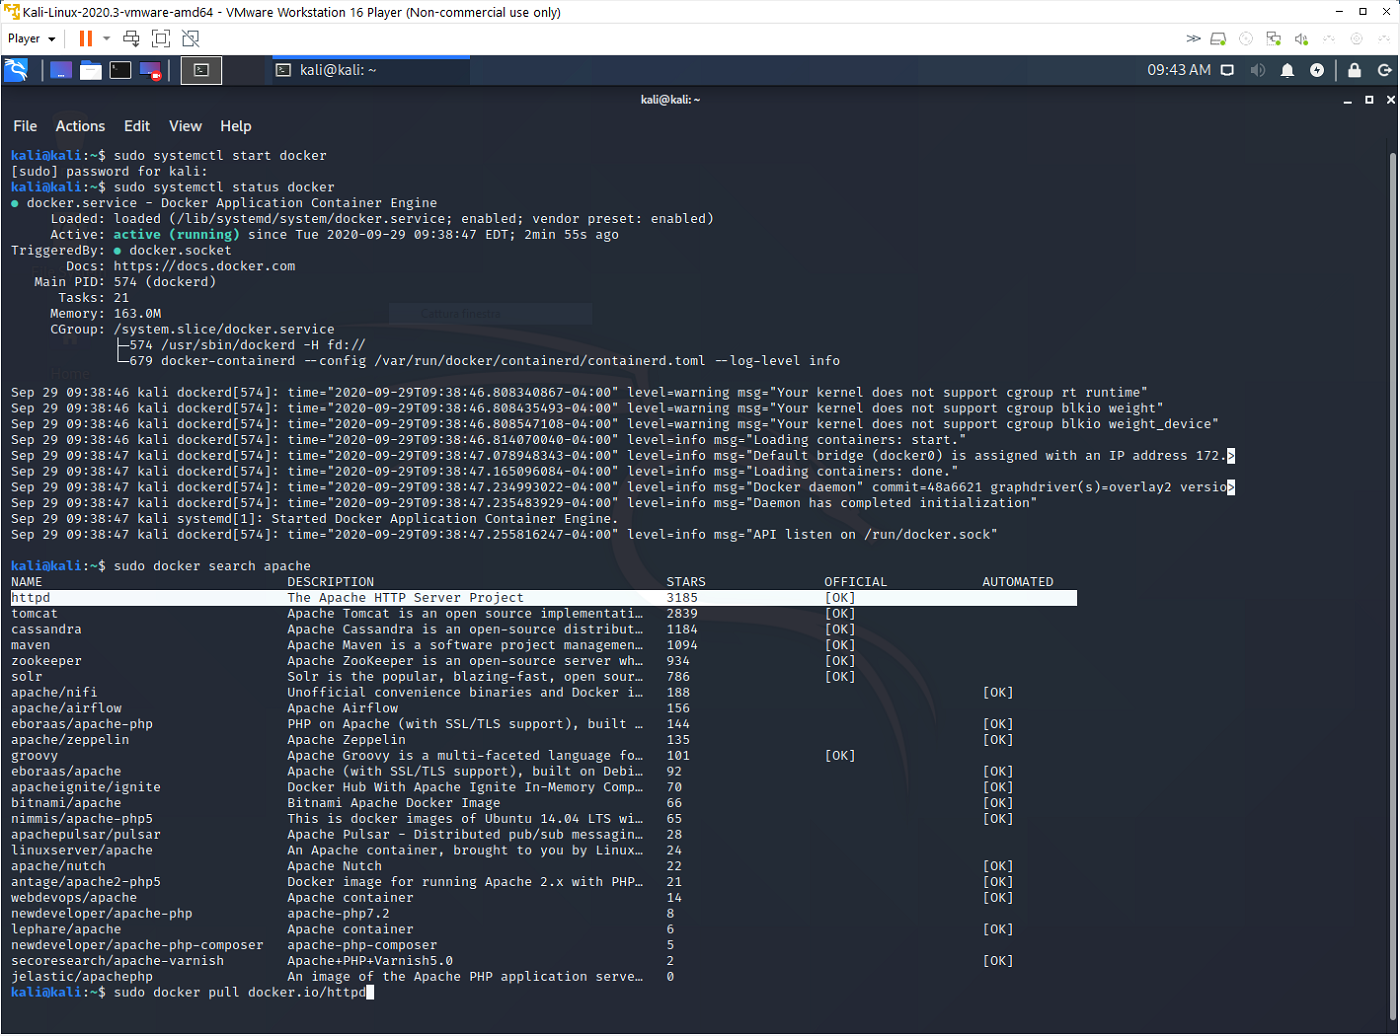
Task: Click the kali@kali:~ taskbar button
Action: click(x=370, y=70)
